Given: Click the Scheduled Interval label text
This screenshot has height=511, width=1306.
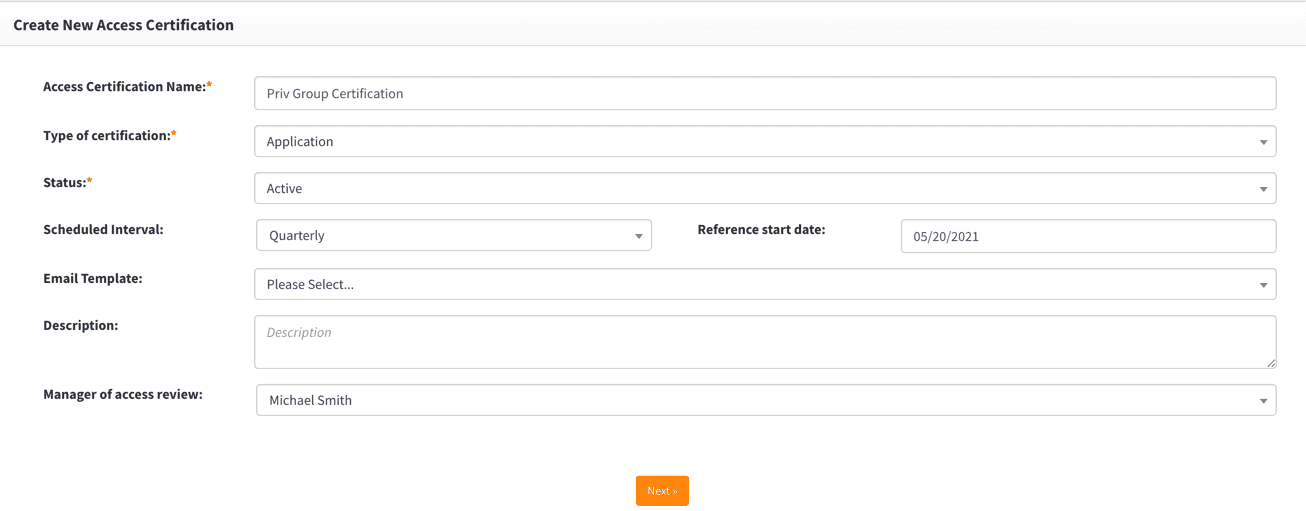Looking at the screenshot, I should click(x=103, y=229).
